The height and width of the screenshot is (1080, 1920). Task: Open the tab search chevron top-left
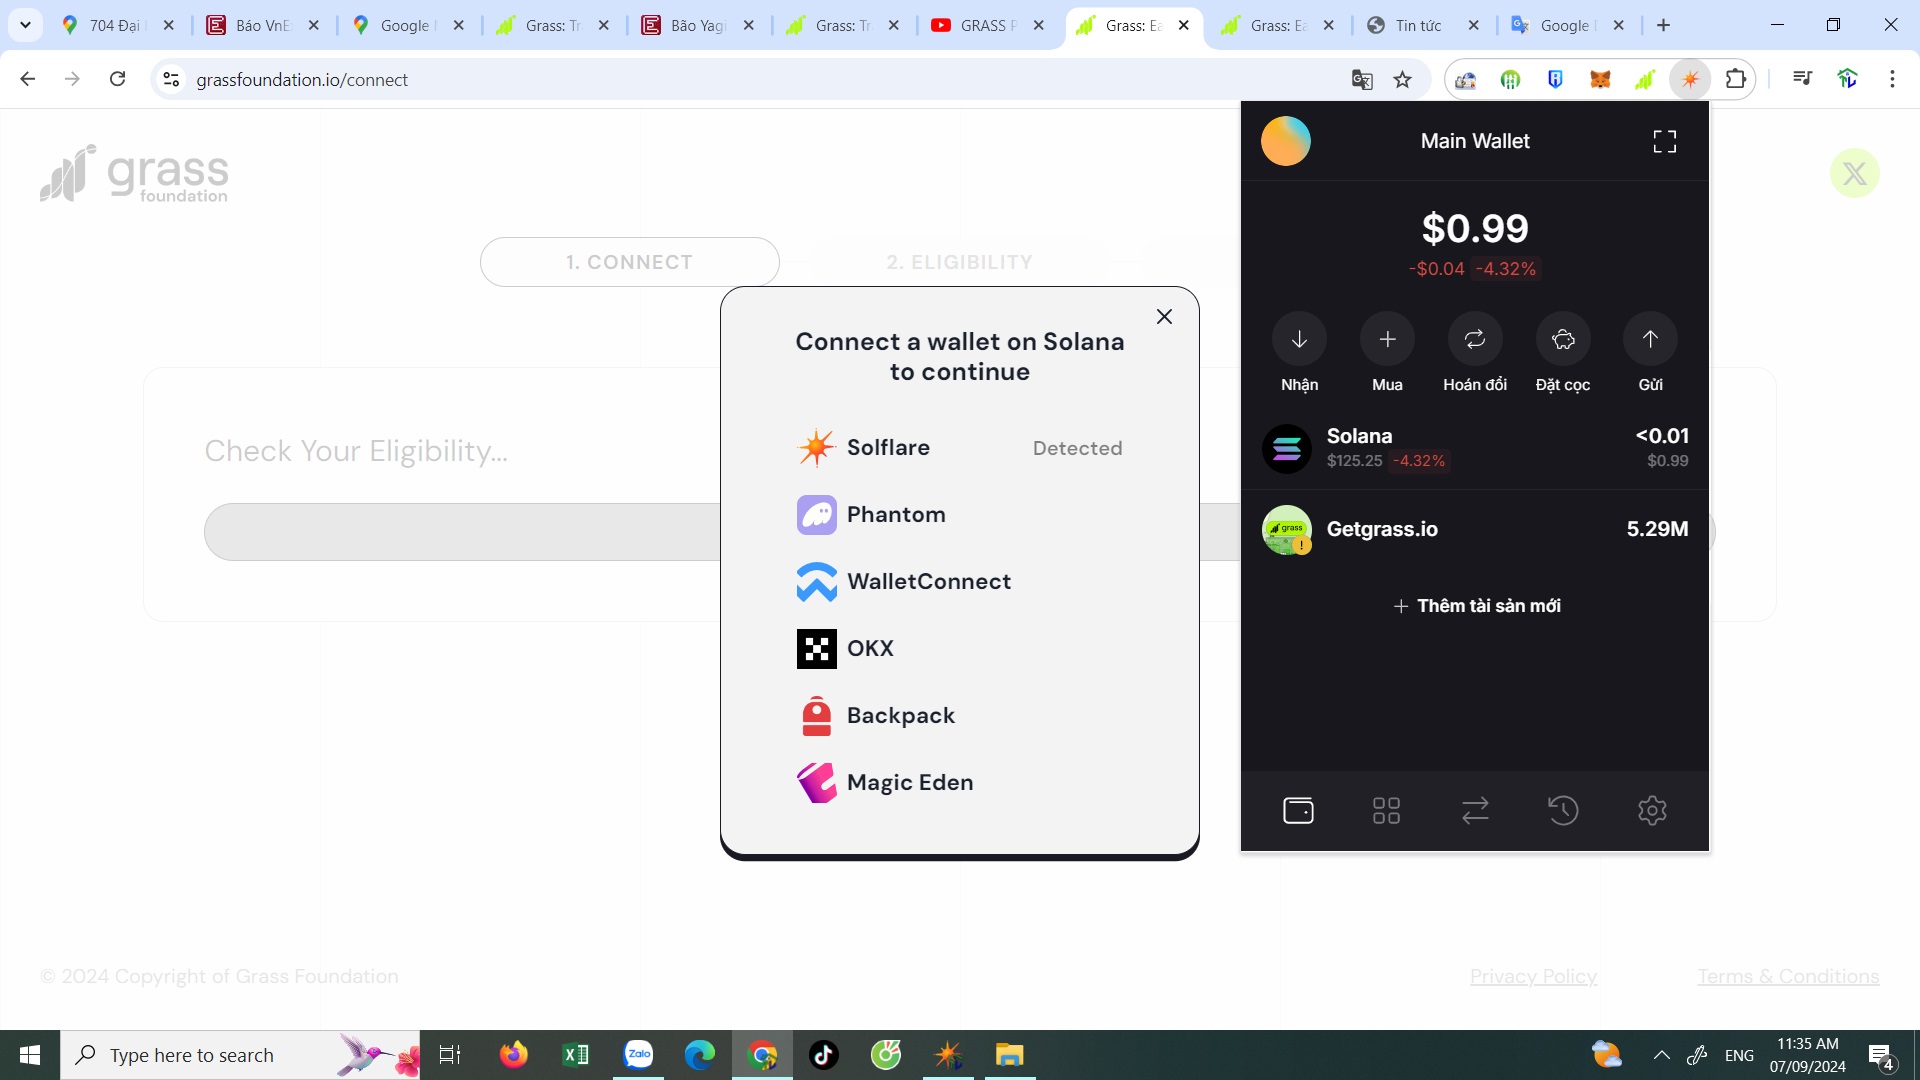click(25, 25)
